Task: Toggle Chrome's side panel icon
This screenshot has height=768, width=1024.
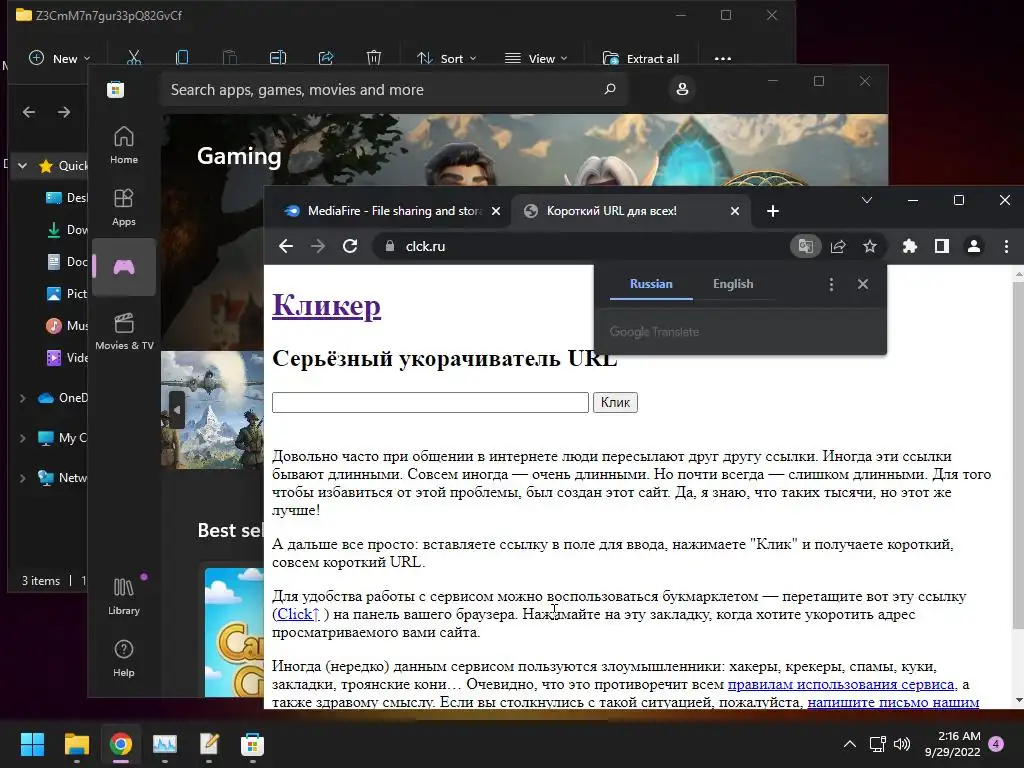Action: (x=942, y=246)
